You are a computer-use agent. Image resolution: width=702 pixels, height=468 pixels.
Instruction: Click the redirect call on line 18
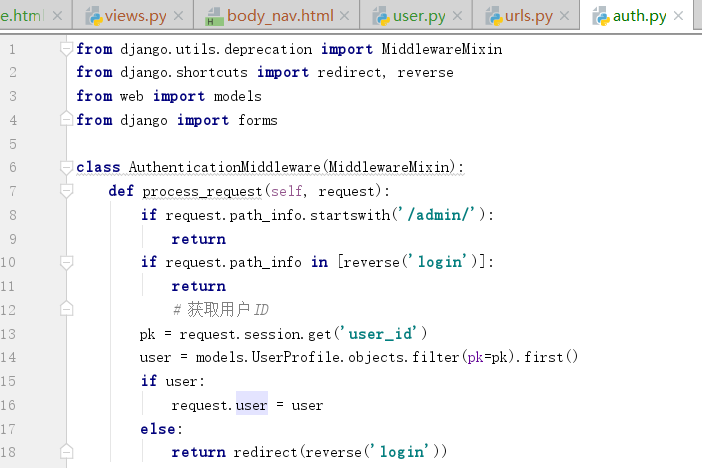(x=265, y=452)
